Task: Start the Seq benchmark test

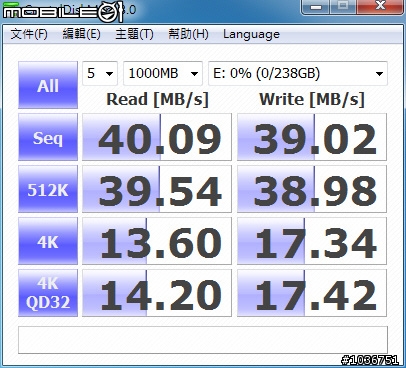Action: click(x=48, y=137)
